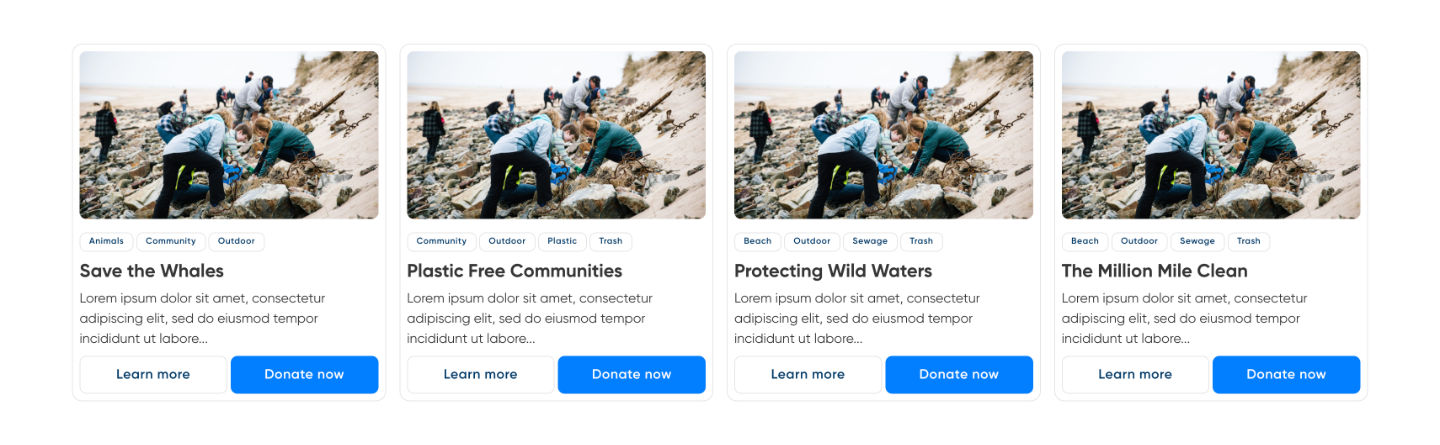Open Learn more for The Million Mile Clean
Image resolution: width=1440 pixels, height=445 pixels.
[1135, 374]
